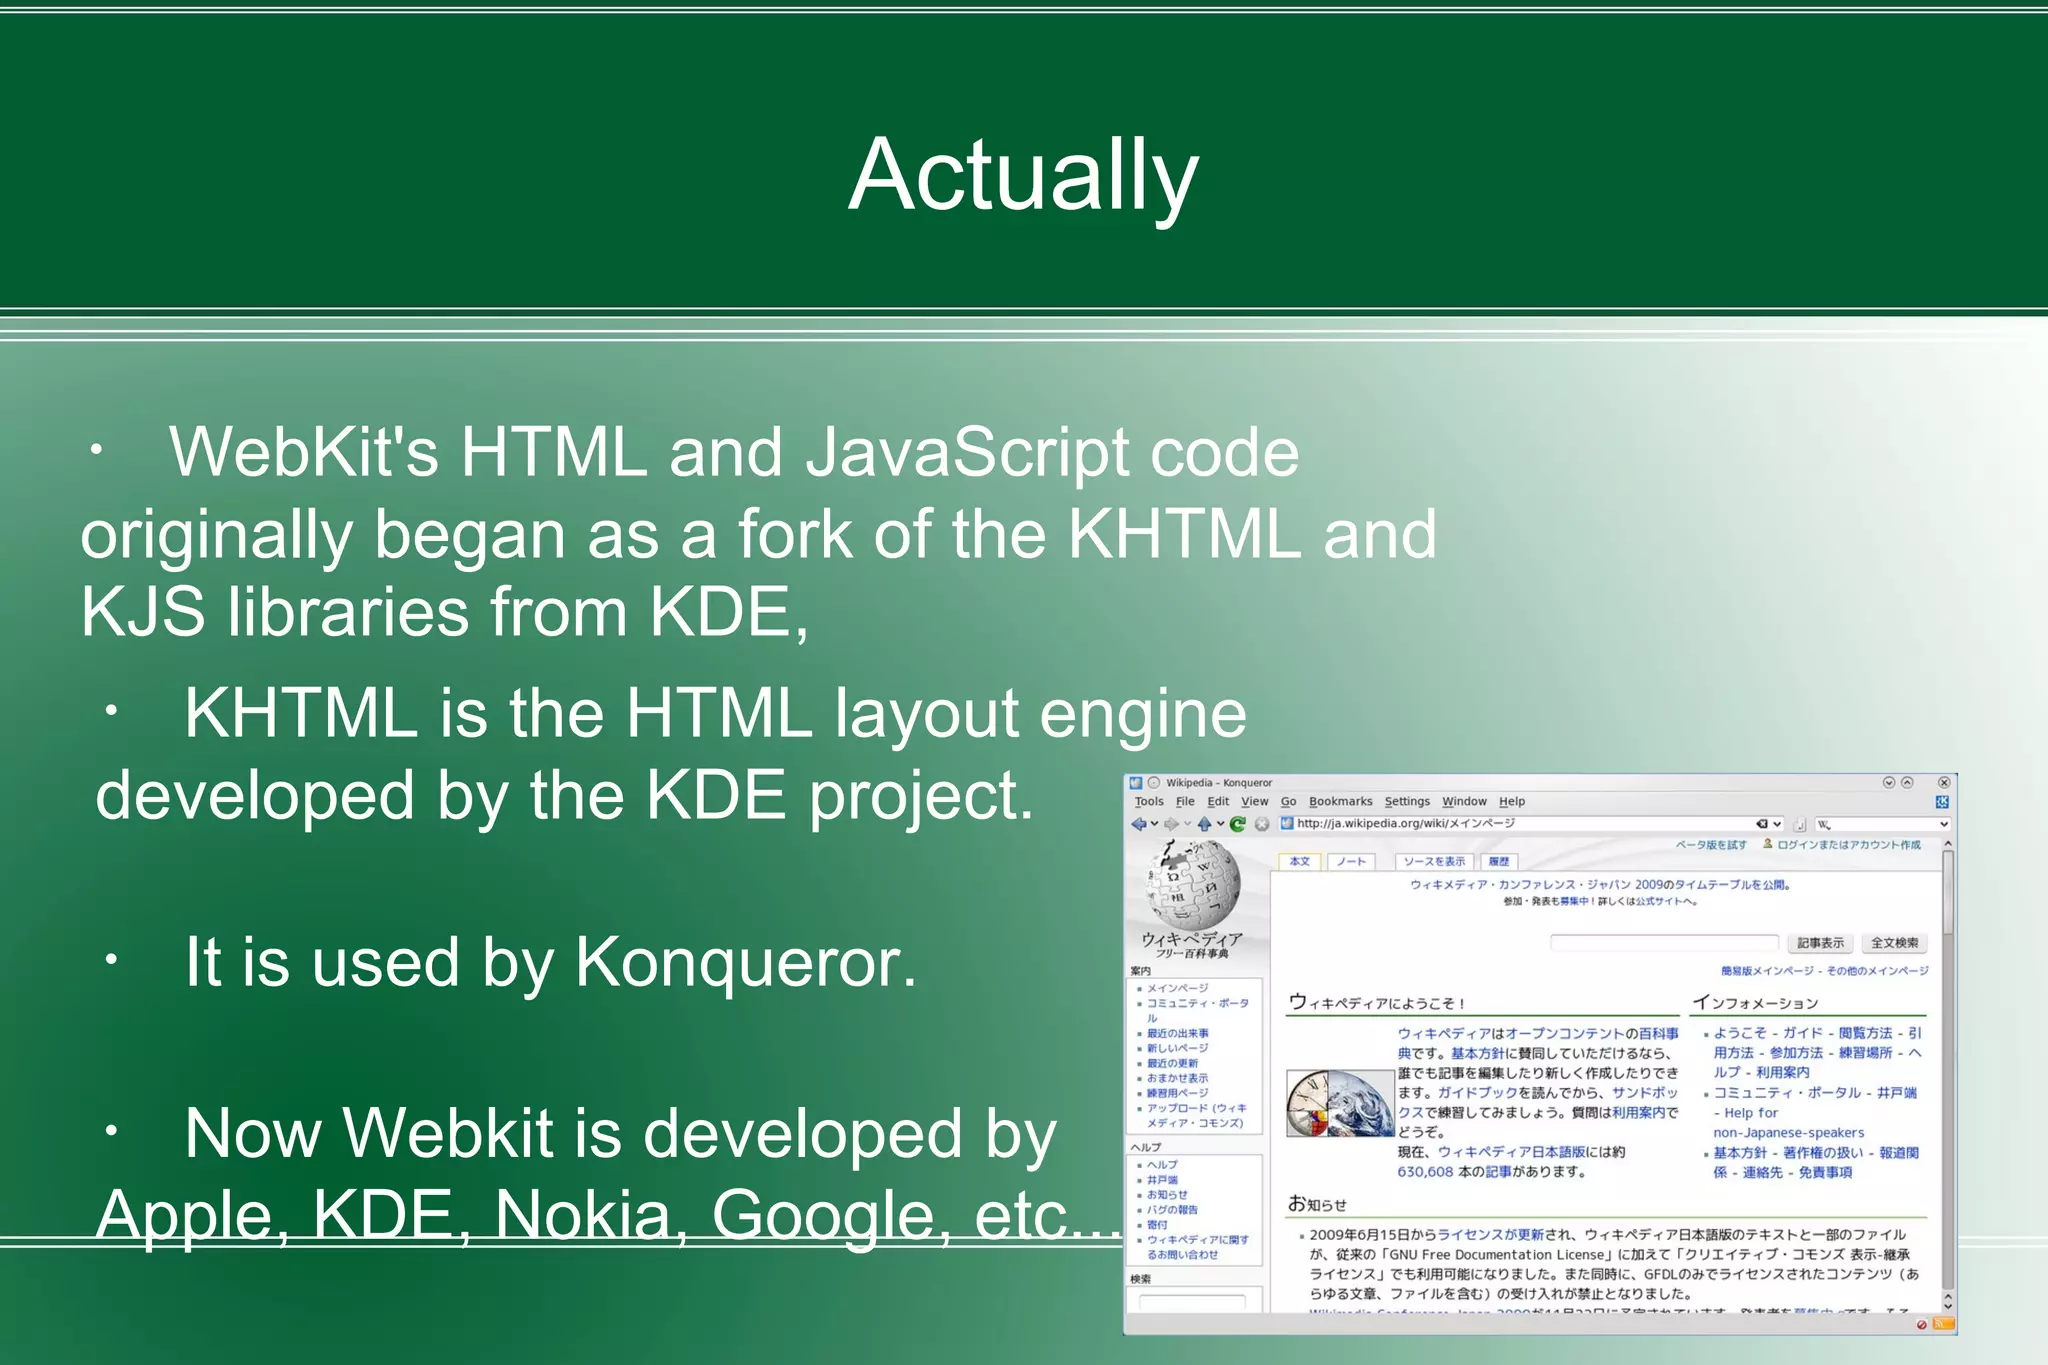Click the Help for non-Japanese-speakers link
The height and width of the screenshot is (1365, 2048).
point(1788,1123)
